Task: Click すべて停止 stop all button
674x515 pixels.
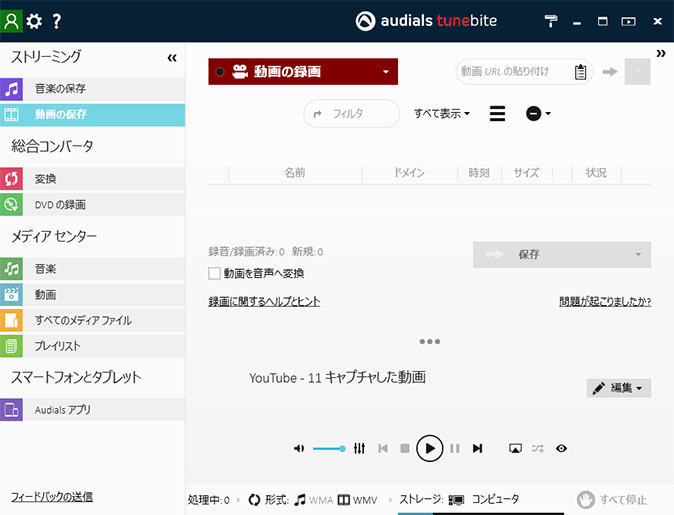Action: [612, 500]
